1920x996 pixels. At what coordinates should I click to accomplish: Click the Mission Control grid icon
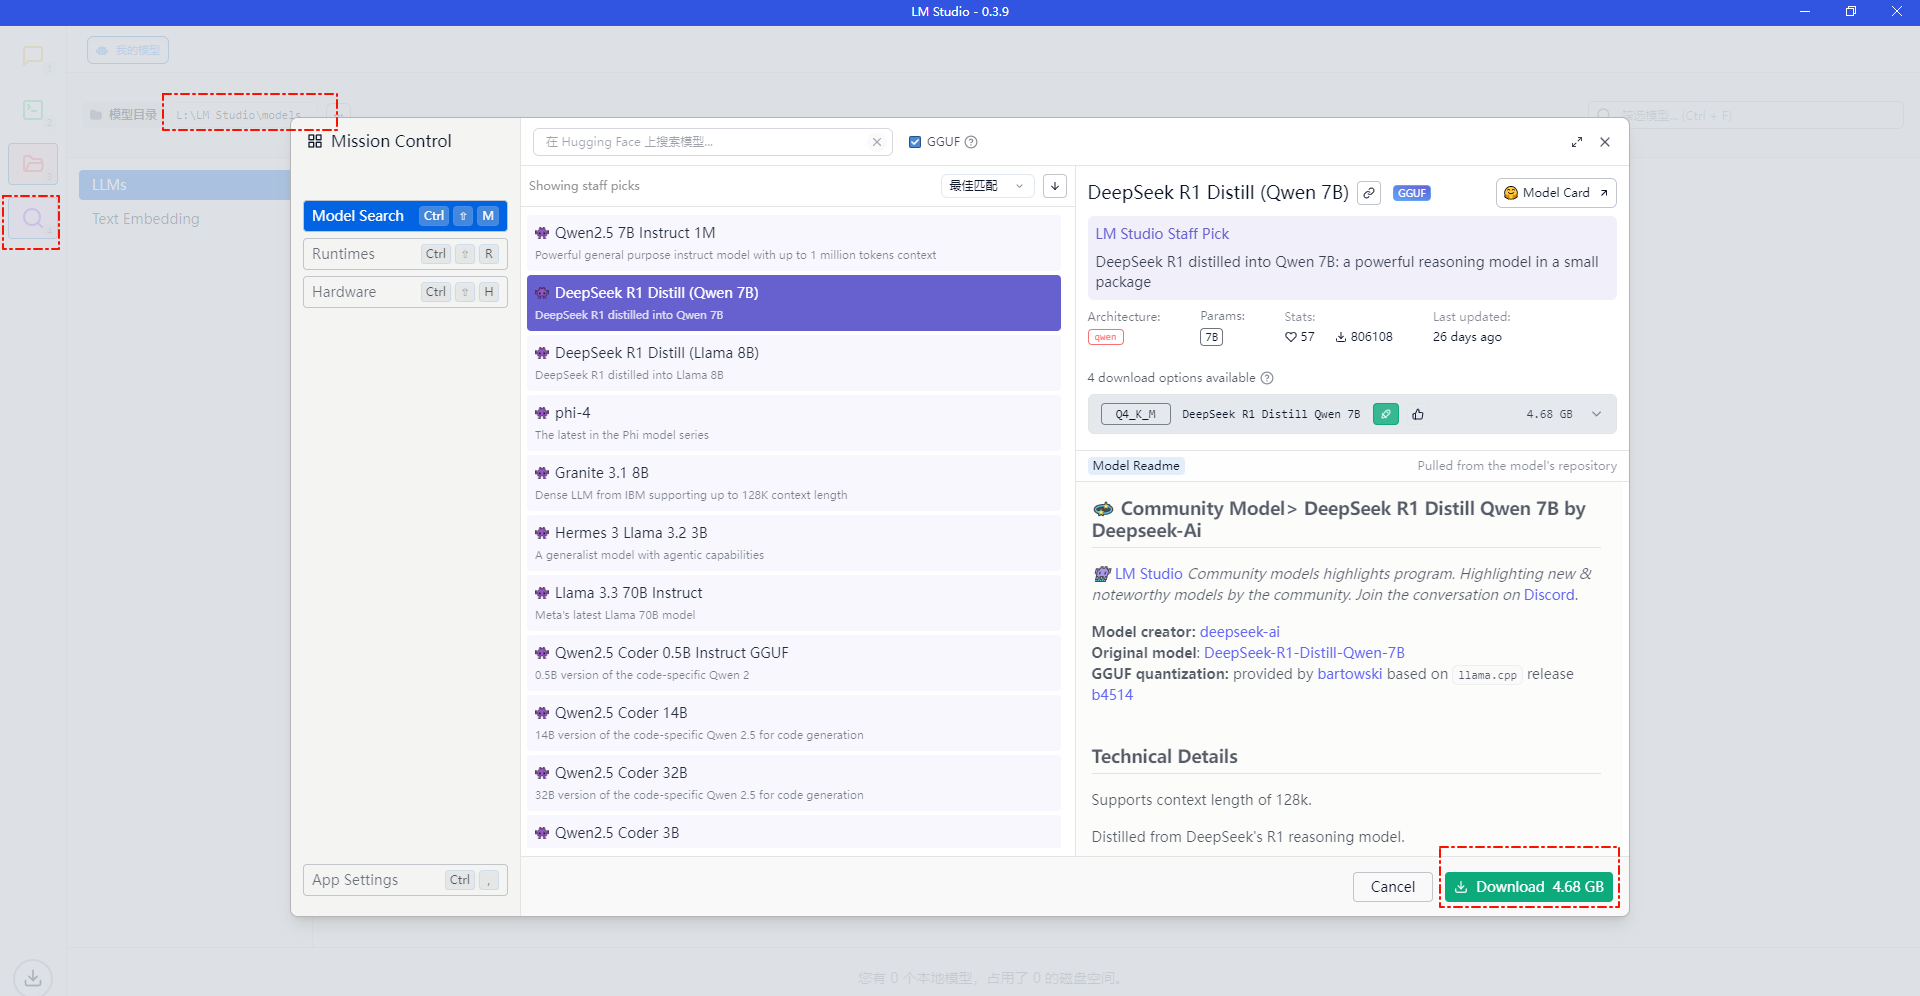click(315, 141)
